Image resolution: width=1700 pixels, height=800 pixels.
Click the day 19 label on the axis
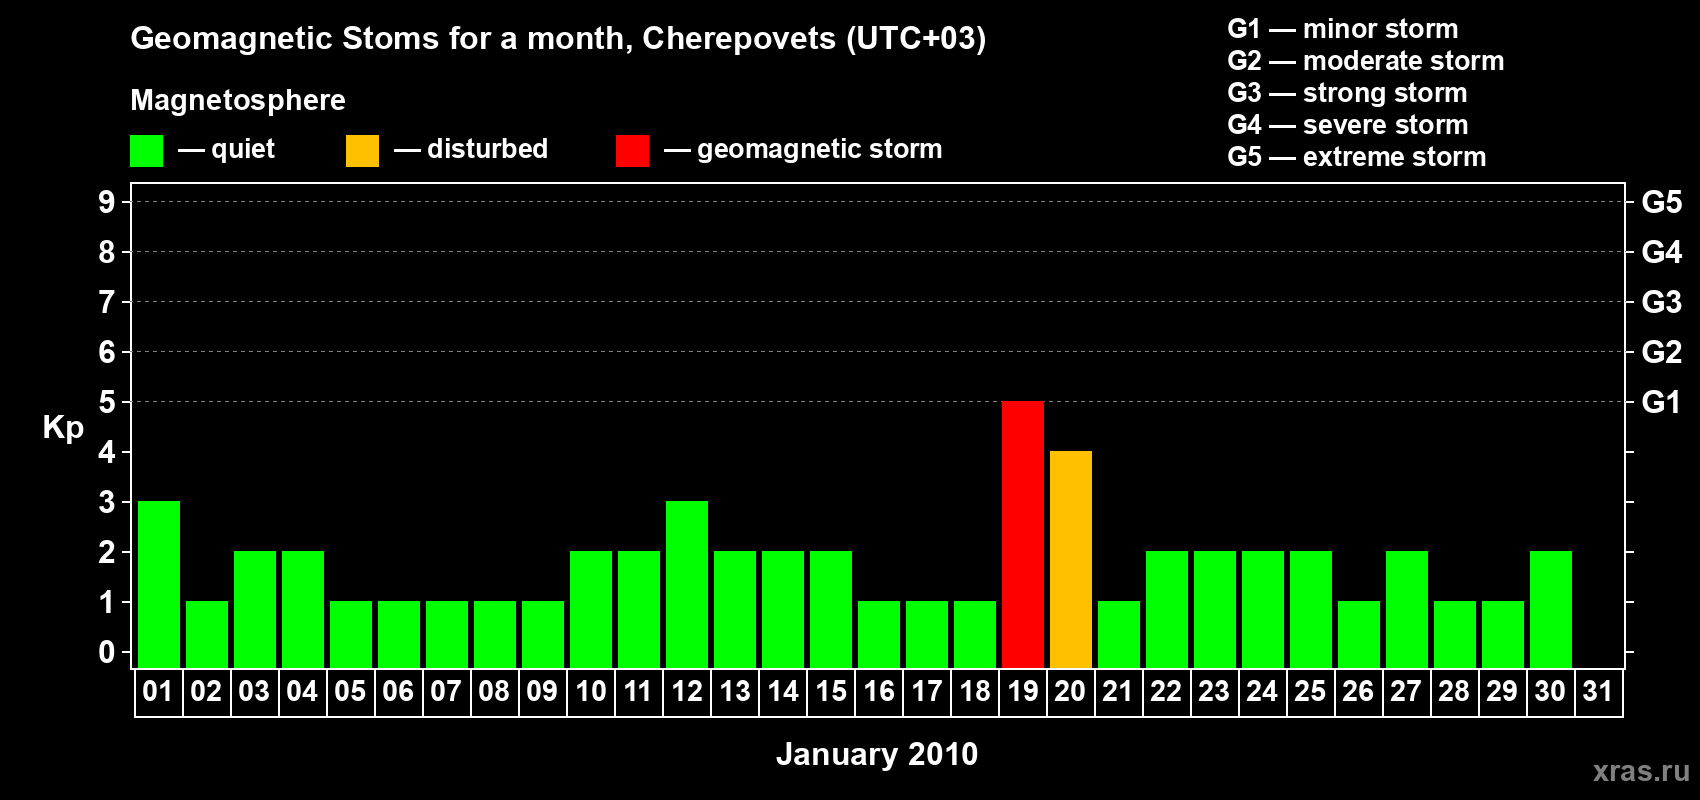[x=1022, y=691]
